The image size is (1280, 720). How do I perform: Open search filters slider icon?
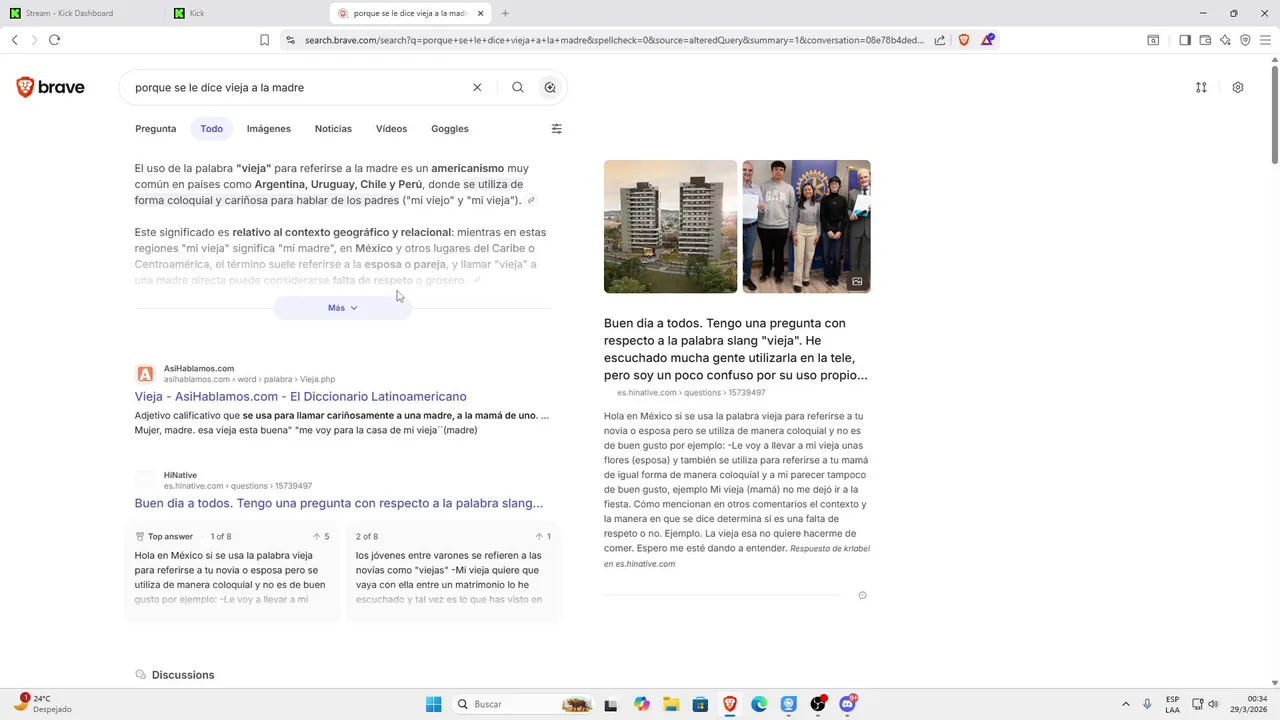[557, 129]
